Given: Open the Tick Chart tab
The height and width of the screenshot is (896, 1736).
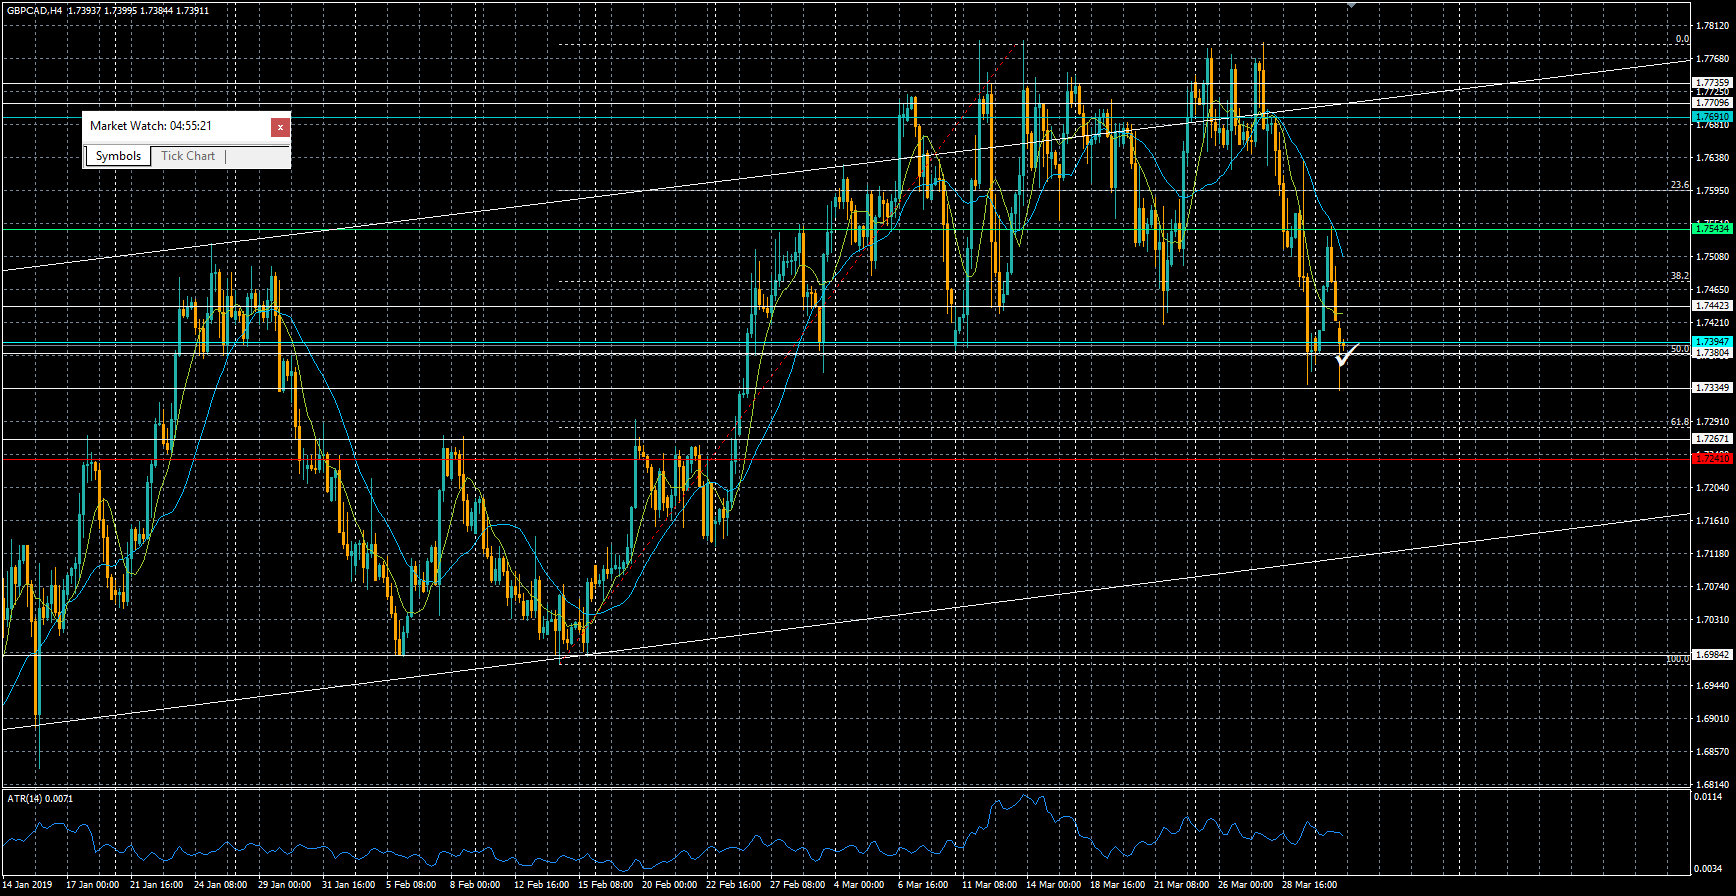Looking at the screenshot, I should [x=188, y=156].
